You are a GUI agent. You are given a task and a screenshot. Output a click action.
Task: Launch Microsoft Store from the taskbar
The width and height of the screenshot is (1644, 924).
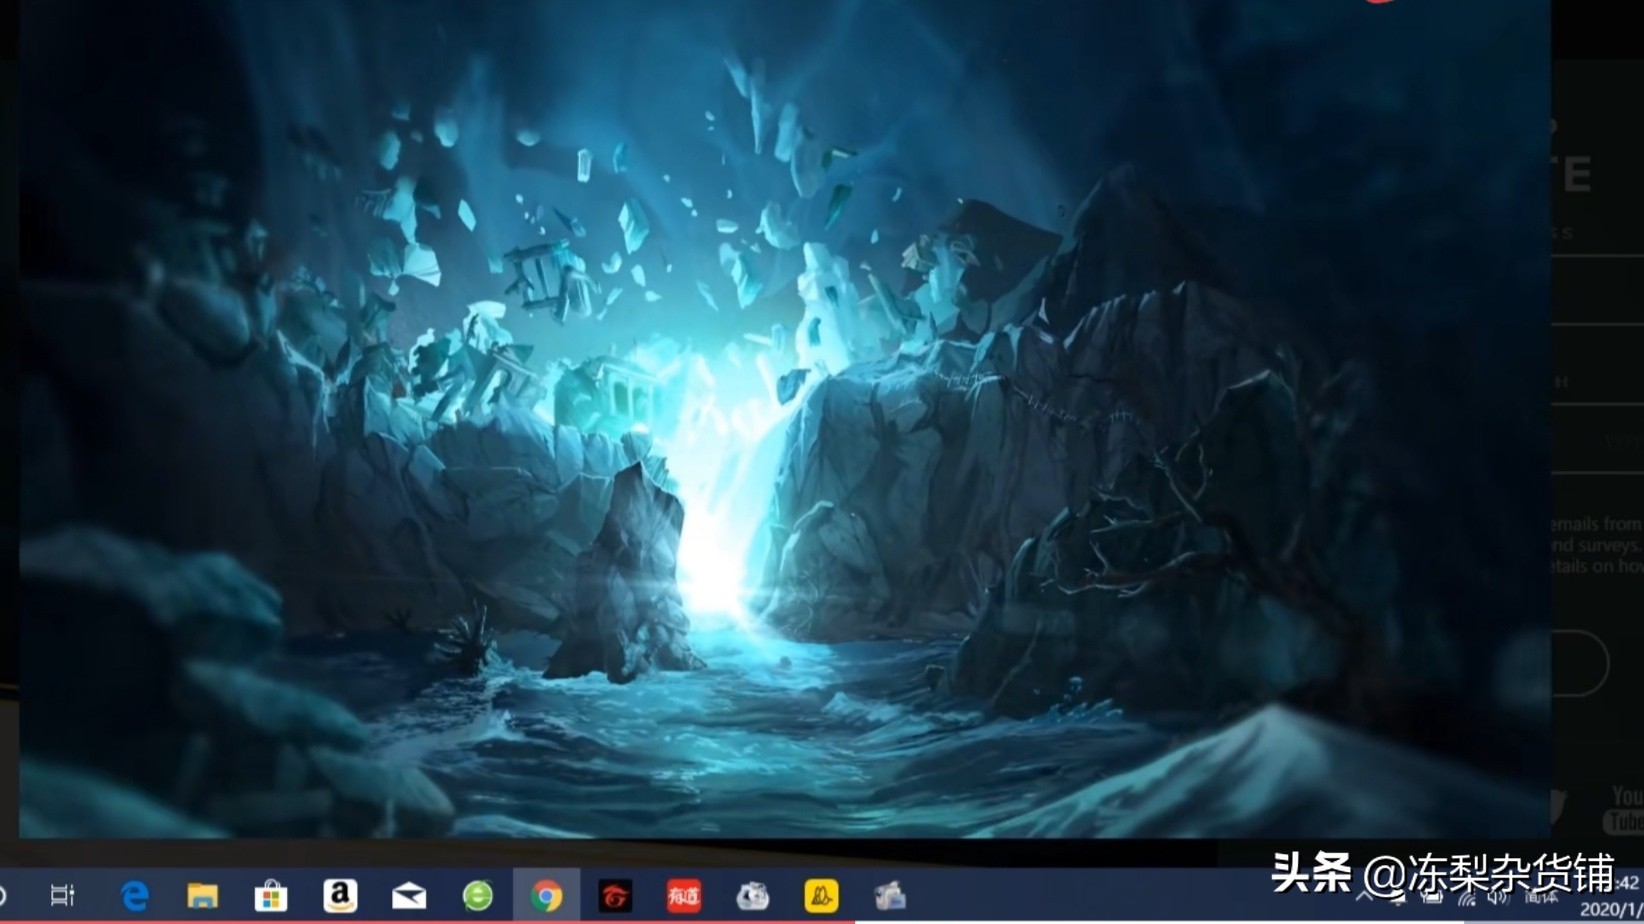271,895
